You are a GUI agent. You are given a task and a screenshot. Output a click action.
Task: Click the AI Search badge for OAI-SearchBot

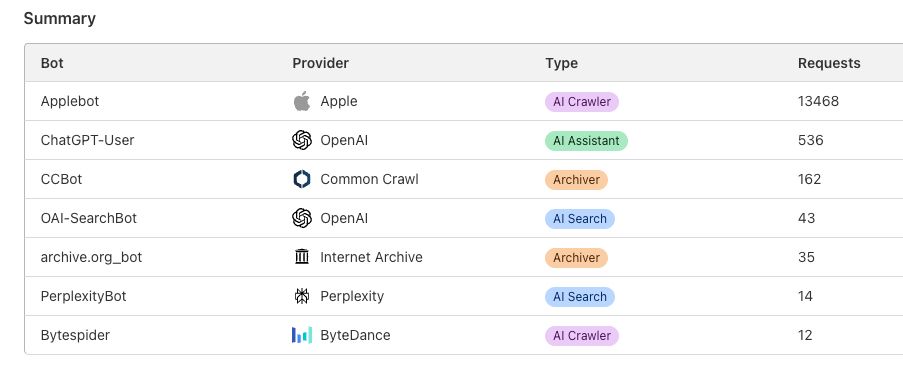coord(580,219)
